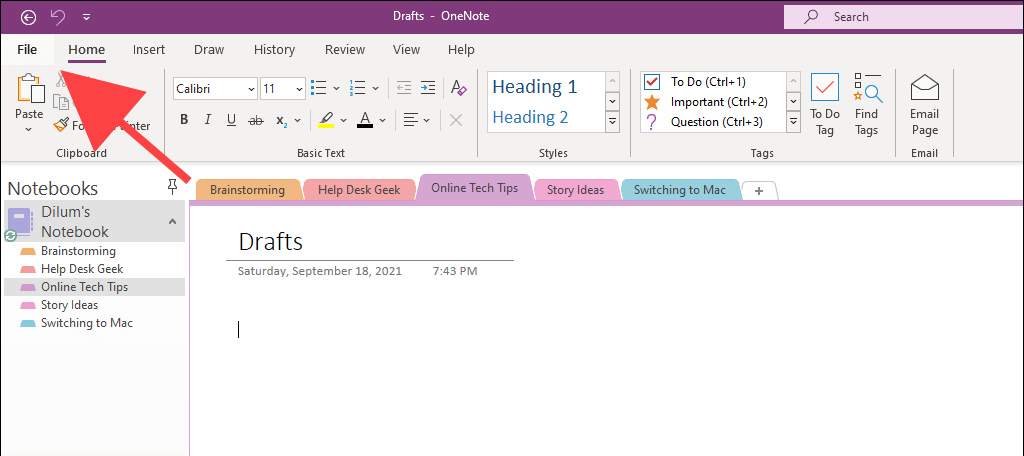The width and height of the screenshot is (1024, 456).
Task: Select the Switching to Mac section tab
Action: pos(680,190)
